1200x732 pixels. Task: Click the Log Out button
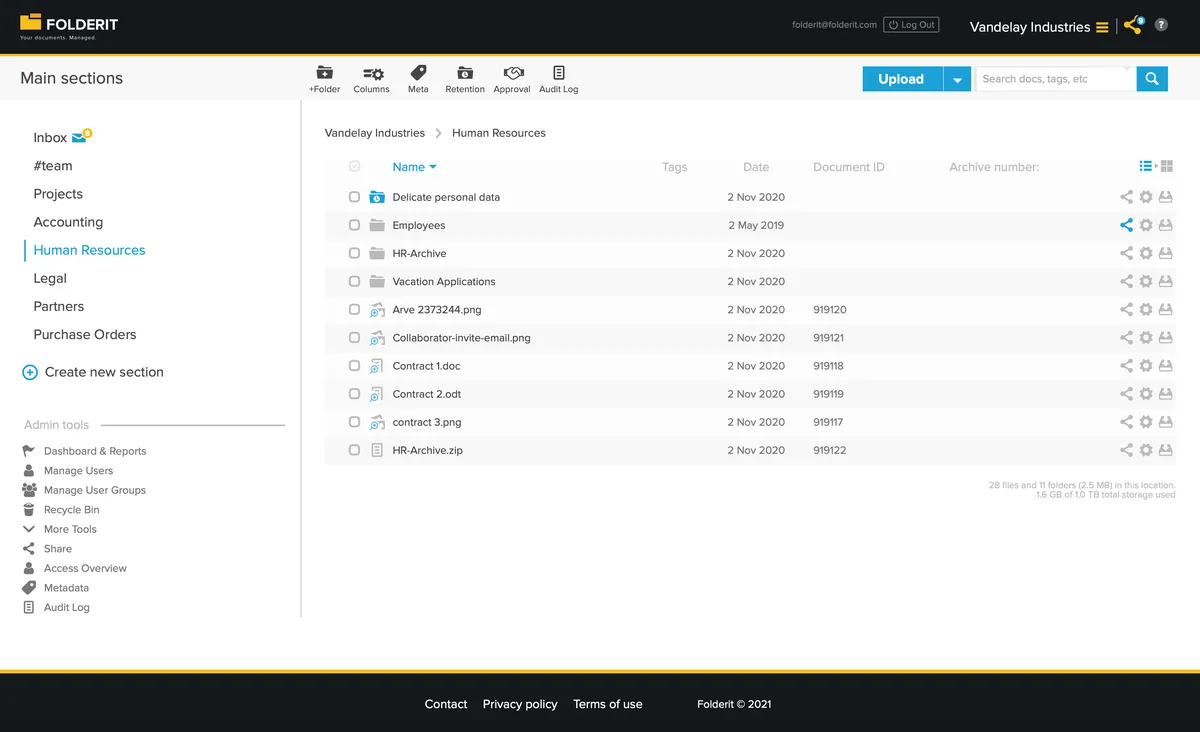click(x=911, y=25)
